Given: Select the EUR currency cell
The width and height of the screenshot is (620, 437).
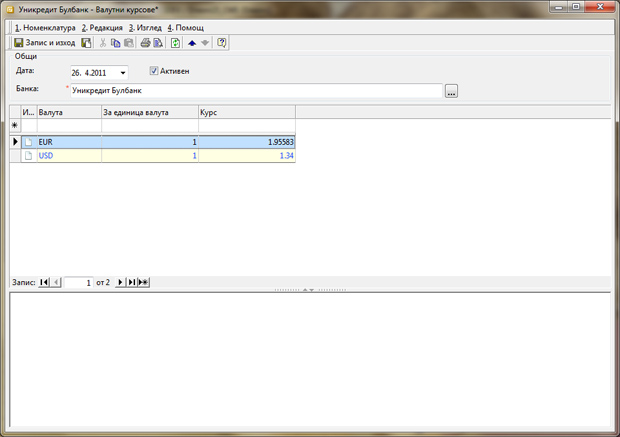Looking at the screenshot, I should 69,142.
